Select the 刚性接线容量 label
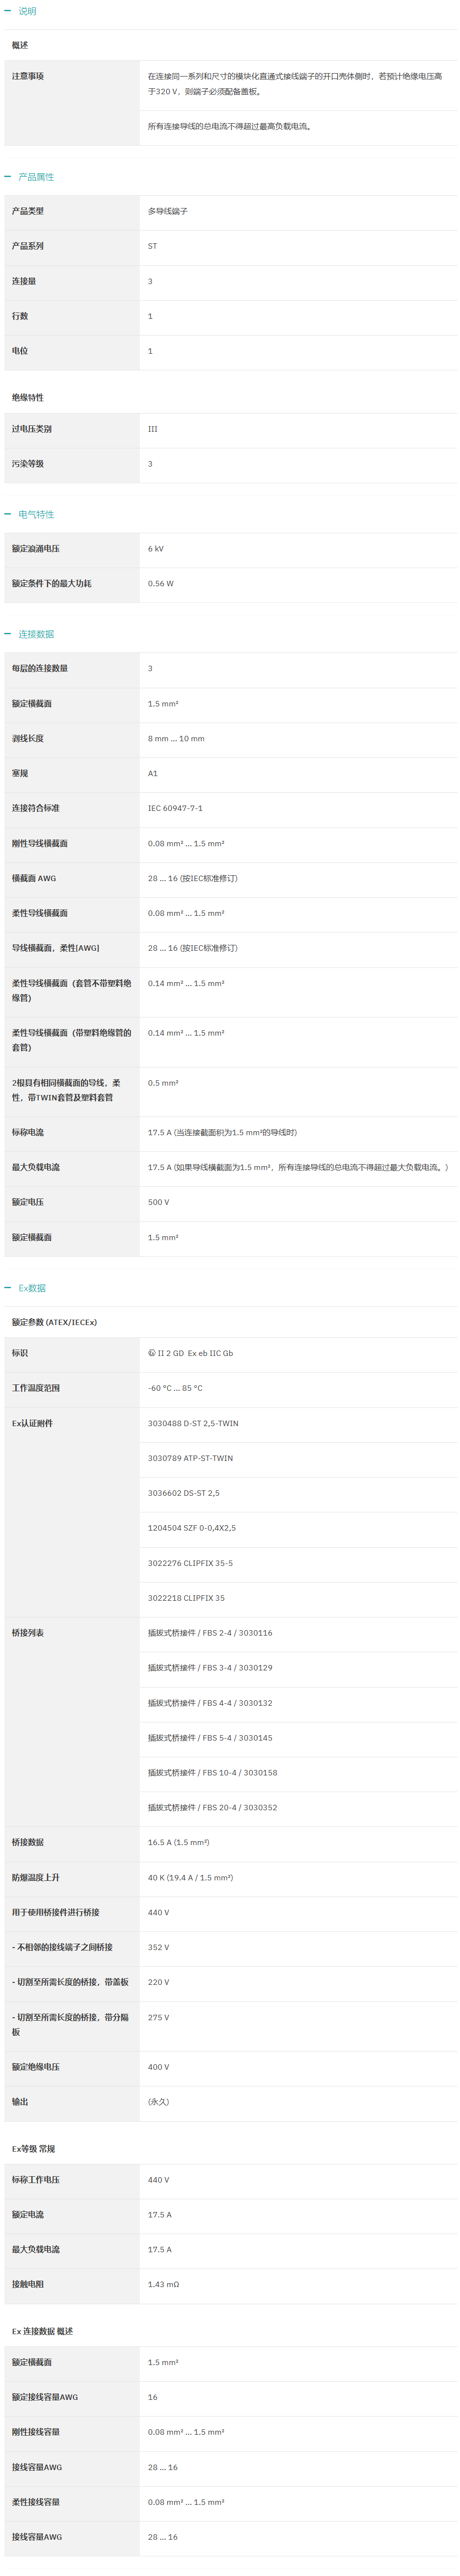460x2576 pixels. click(36, 2432)
